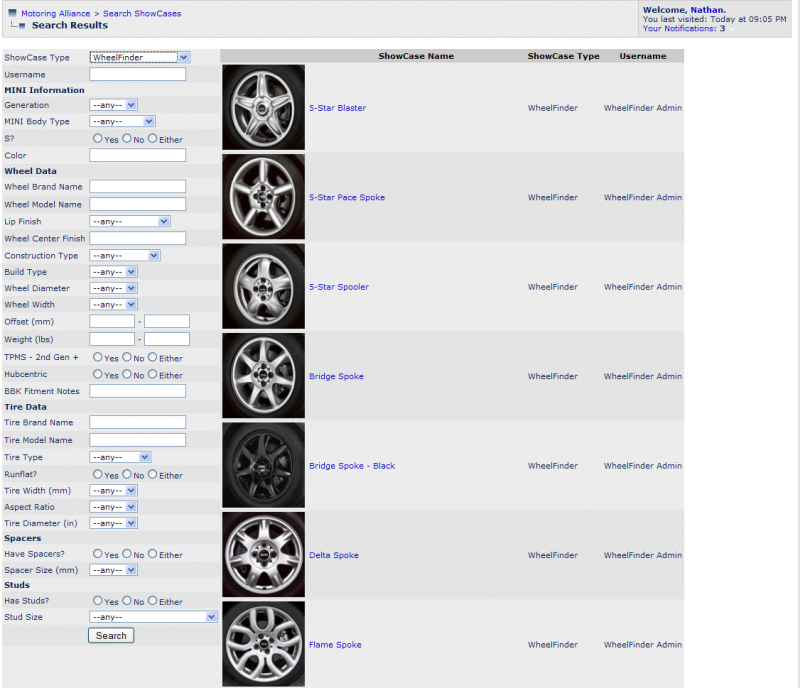Click the Delta Spoke wheel thumbnail
Viewport: 800px width, 688px height.
(x=264, y=555)
